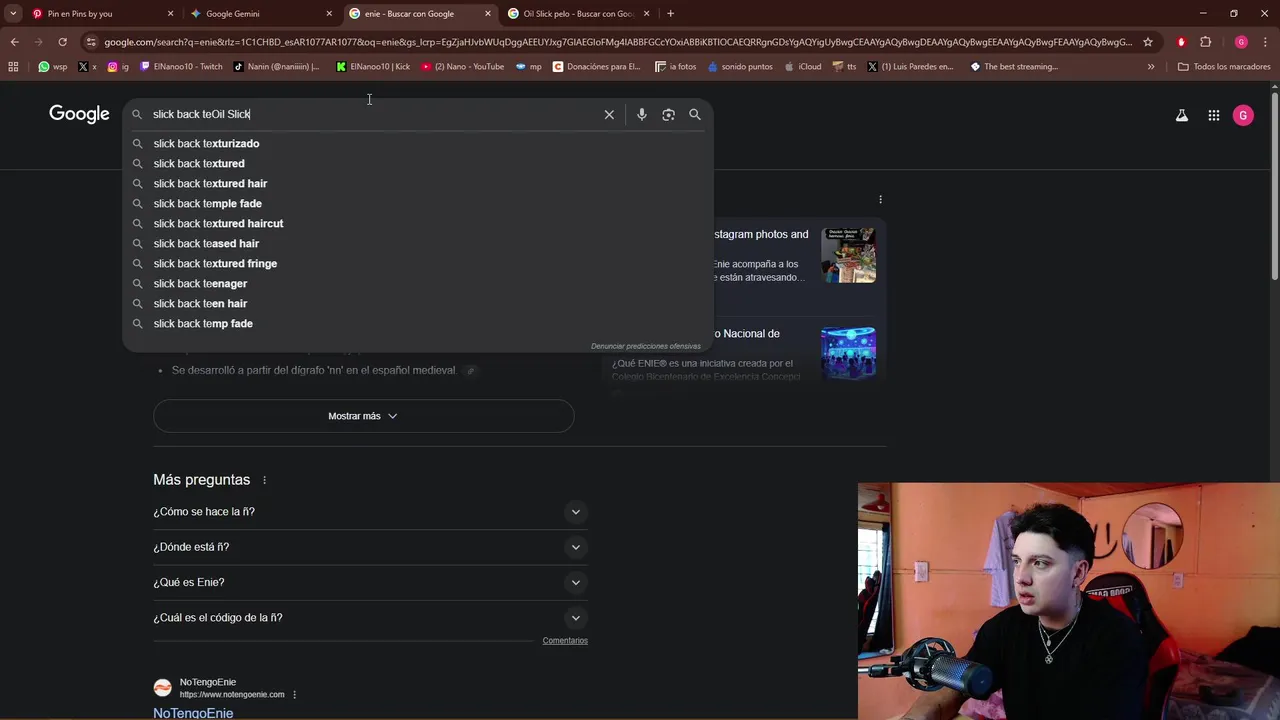Open the wsp WhatsApp bookmark
This screenshot has width=1280, height=720.
pyautogui.click(x=53, y=67)
